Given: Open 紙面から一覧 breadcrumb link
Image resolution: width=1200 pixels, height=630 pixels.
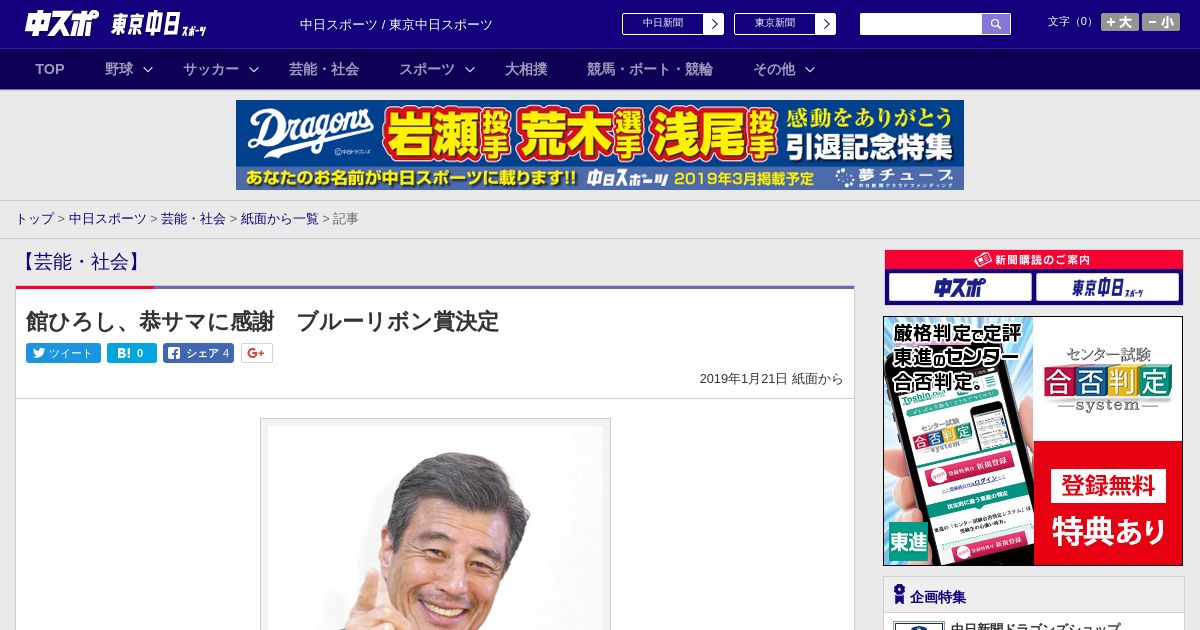Looking at the screenshot, I should (279, 218).
